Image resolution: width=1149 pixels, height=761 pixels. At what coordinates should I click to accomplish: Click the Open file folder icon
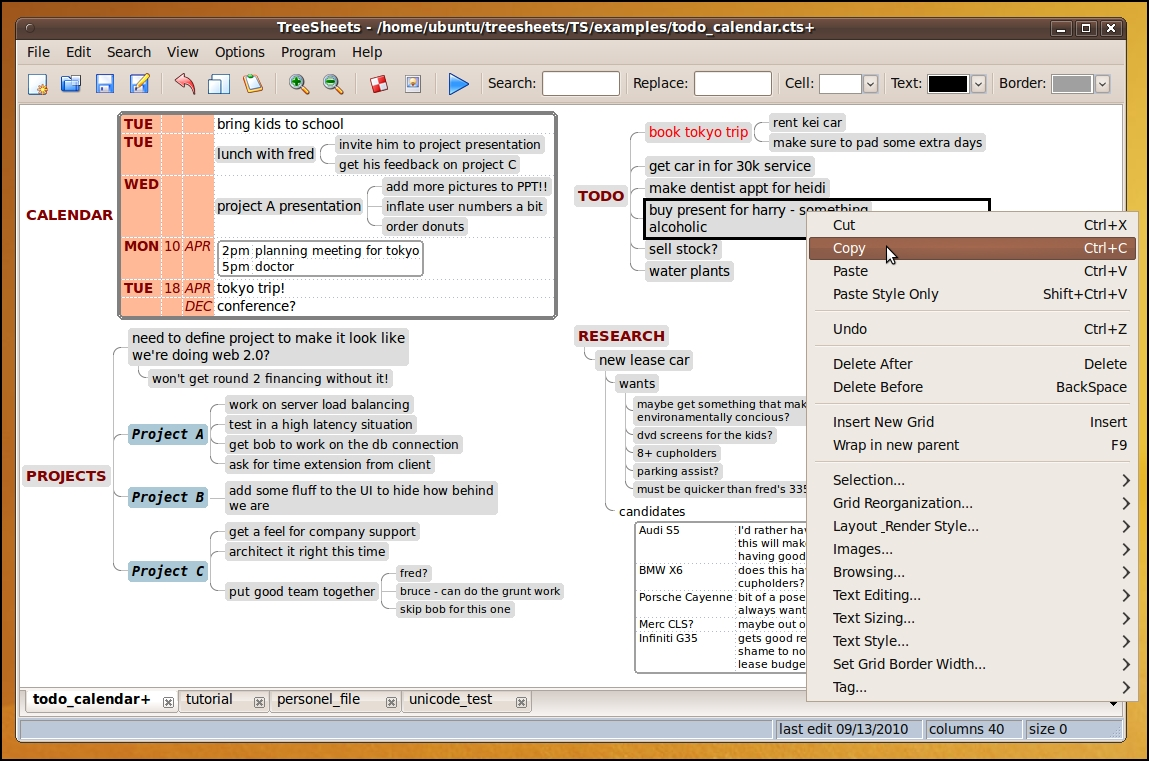point(71,84)
